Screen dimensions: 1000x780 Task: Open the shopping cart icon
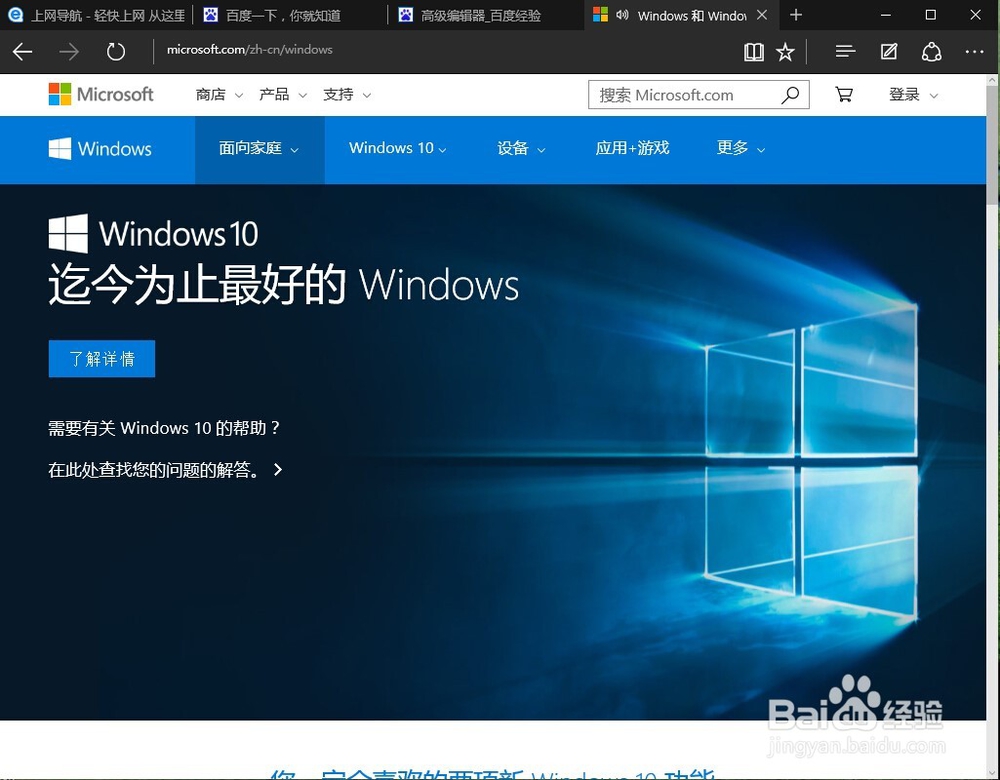844,94
